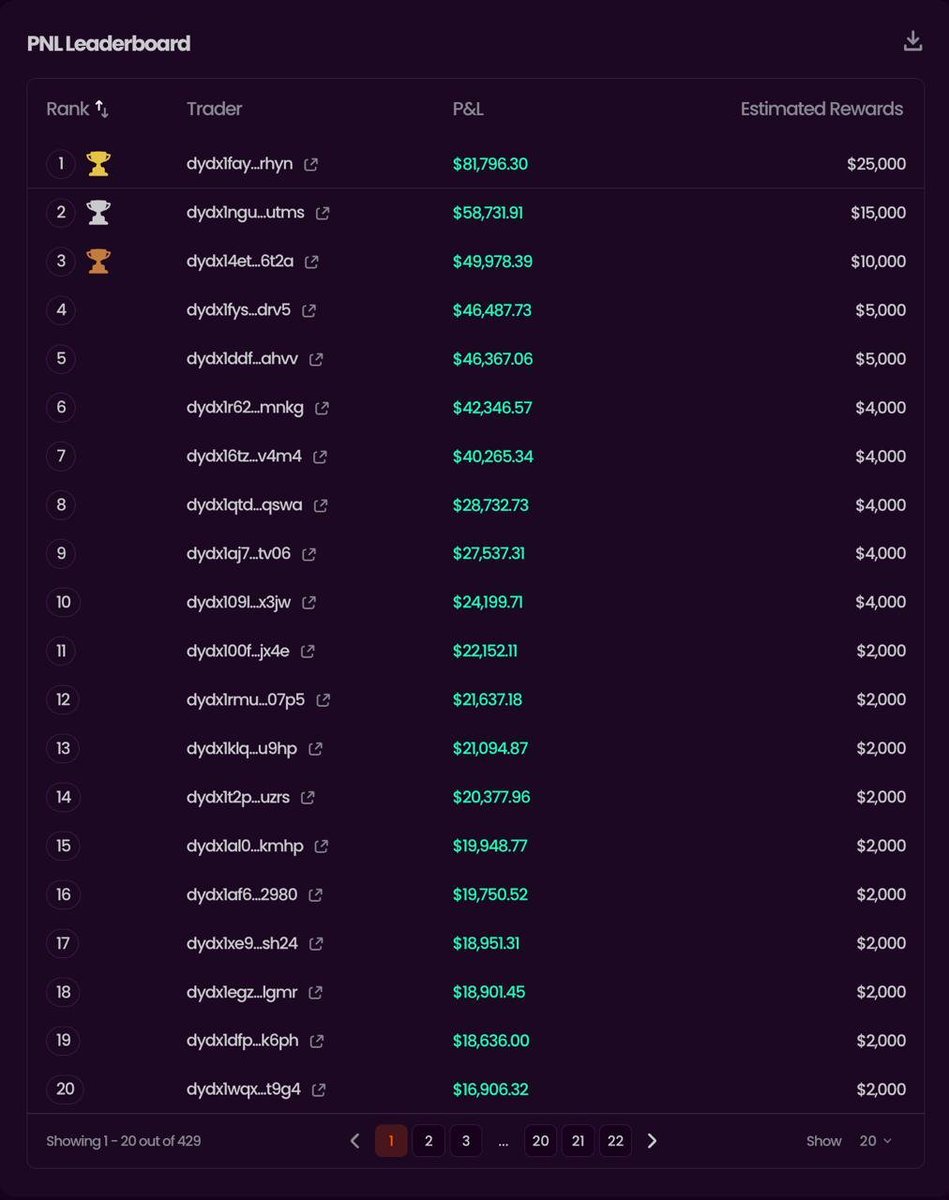This screenshot has height=1200, width=949.
Task: Open external link for dydx1ngu...utms
Action: (322, 213)
